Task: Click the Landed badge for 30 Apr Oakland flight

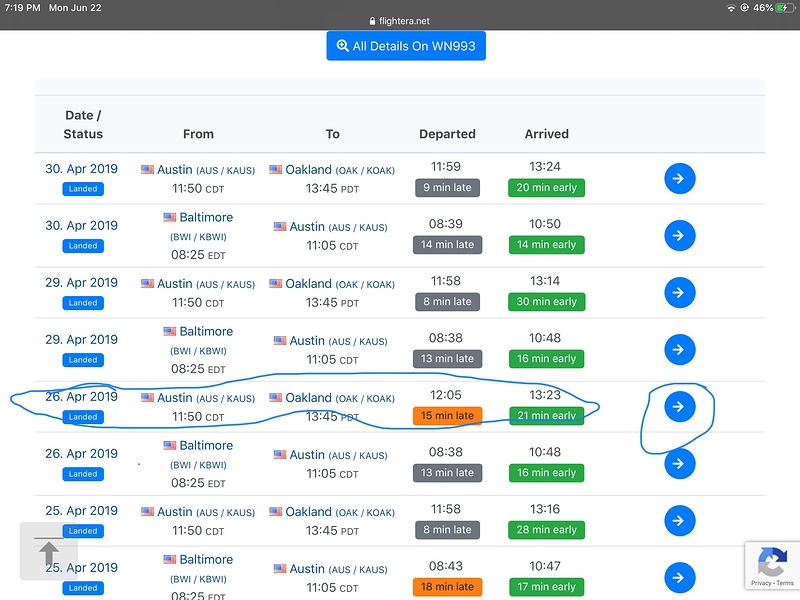Action: tap(83, 189)
